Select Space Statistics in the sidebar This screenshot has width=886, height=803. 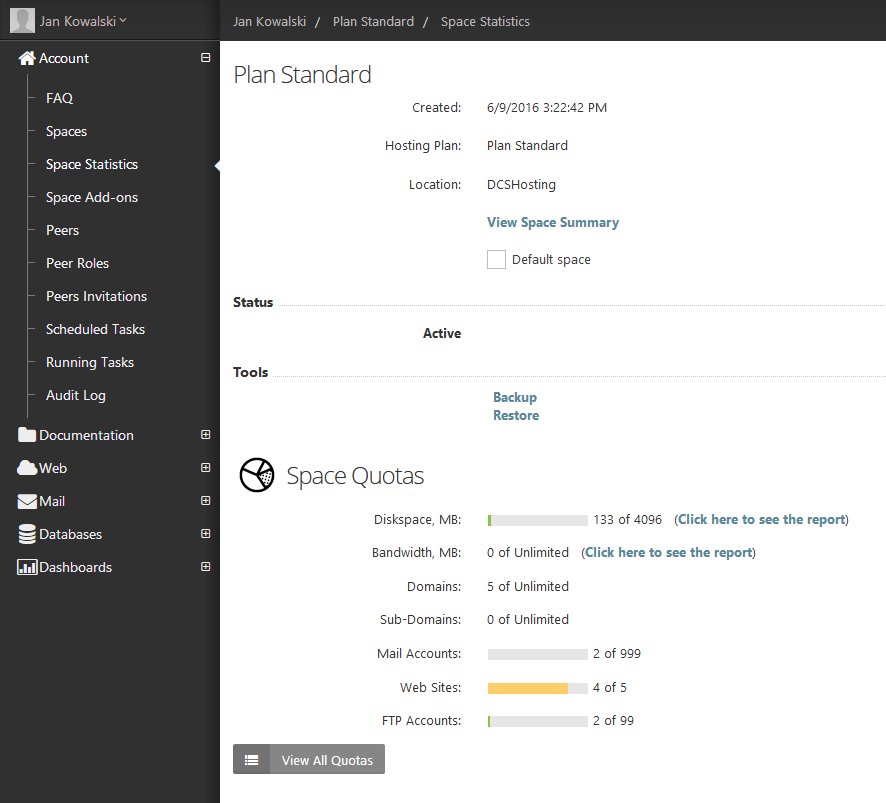[92, 164]
